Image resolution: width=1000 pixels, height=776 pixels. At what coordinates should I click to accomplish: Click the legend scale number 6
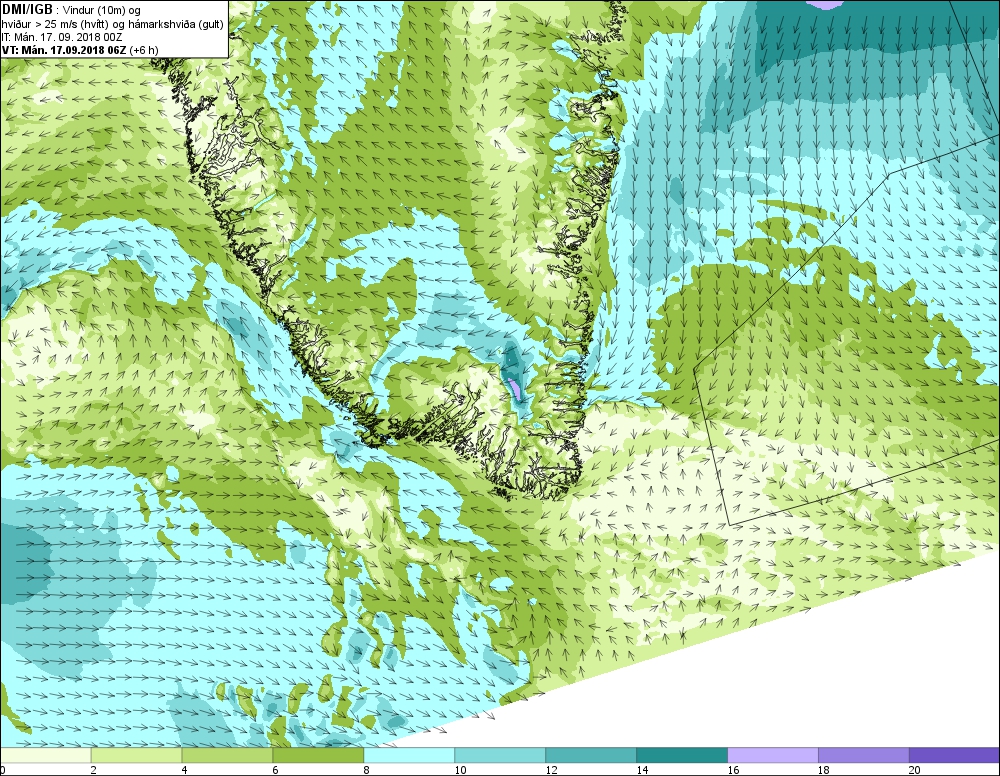point(276,770)
